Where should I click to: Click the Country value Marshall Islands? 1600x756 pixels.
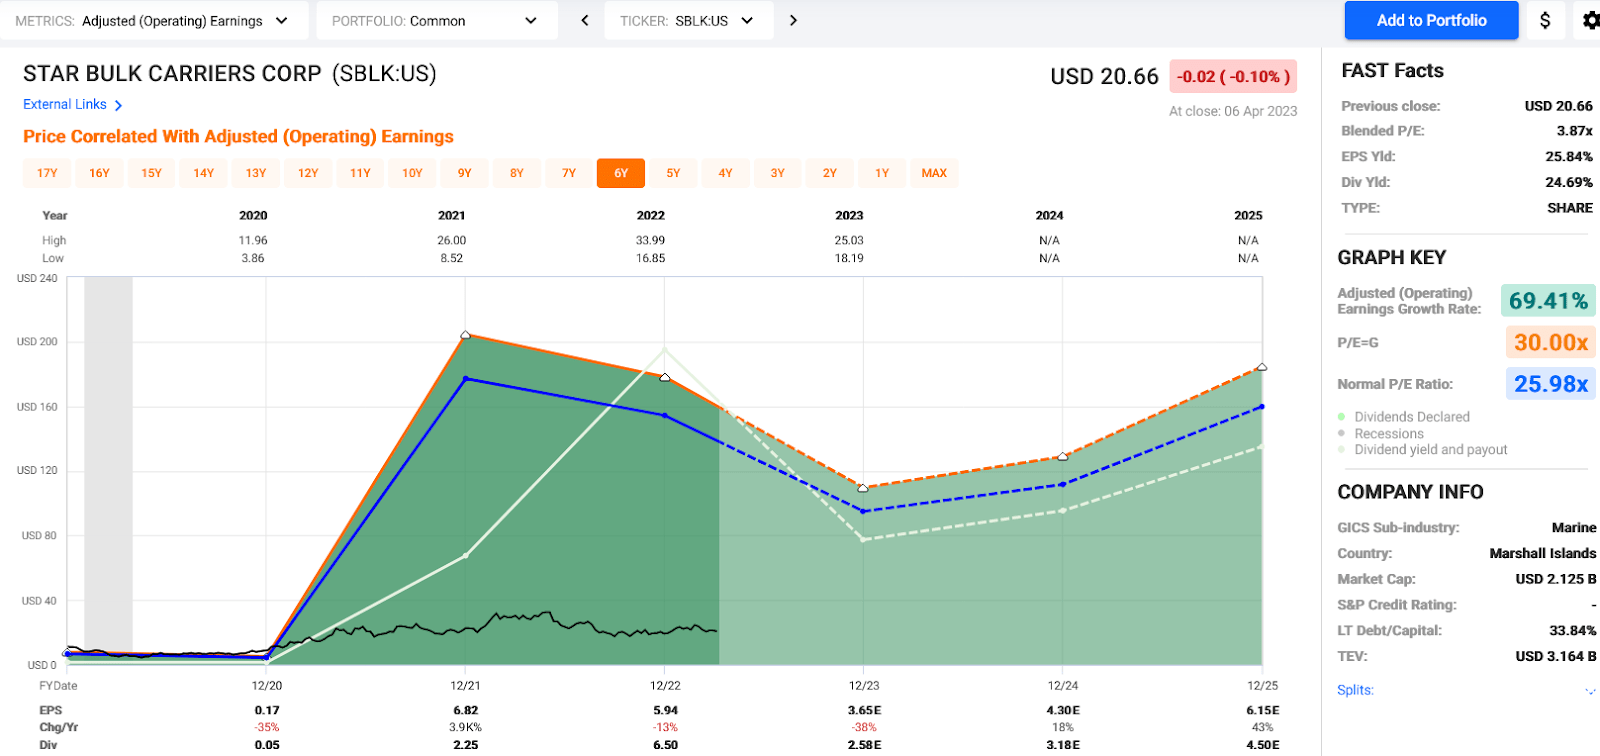point(1543,554)
